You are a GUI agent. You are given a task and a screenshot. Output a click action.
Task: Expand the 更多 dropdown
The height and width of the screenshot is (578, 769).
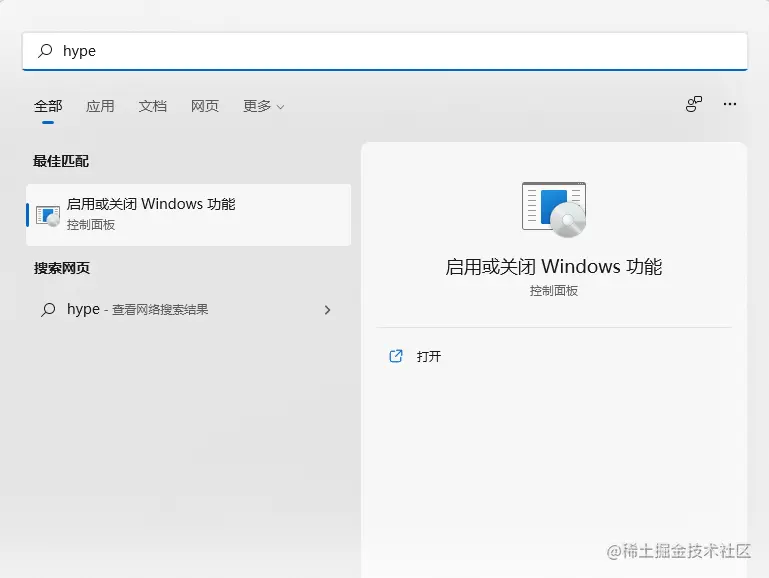(263, 106)
